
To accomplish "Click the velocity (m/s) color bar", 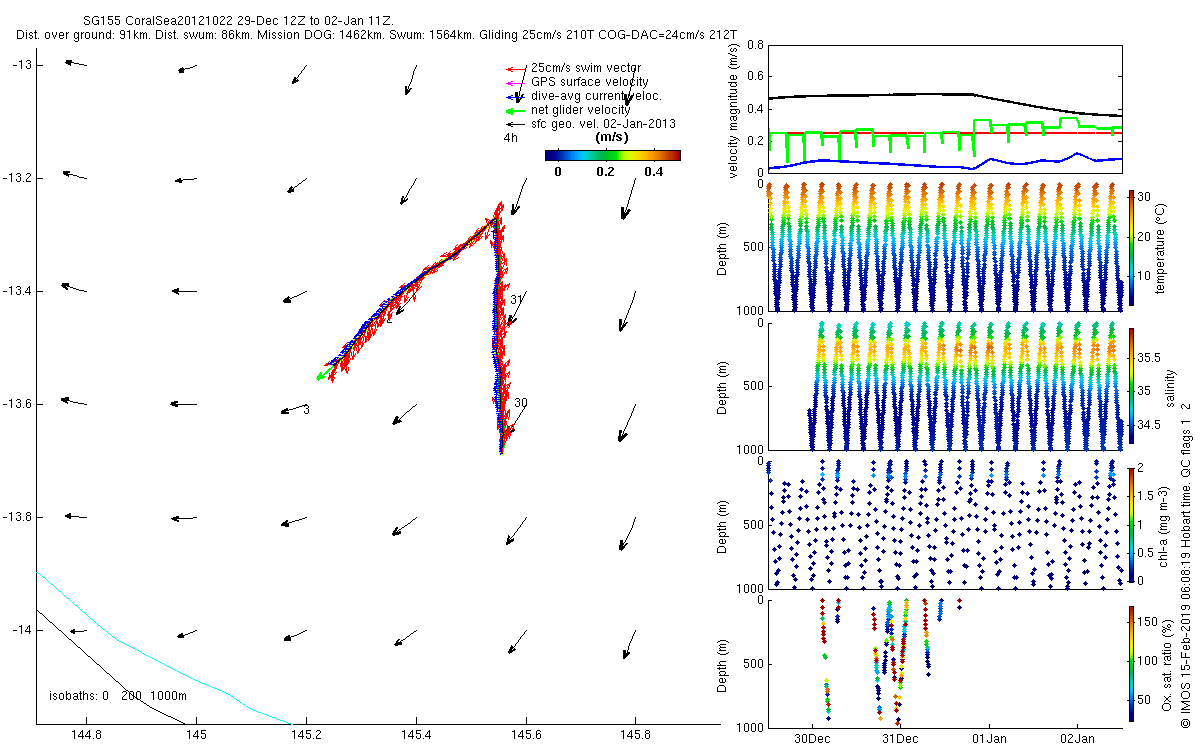I will pyautogui.click(x=612, y=155).
